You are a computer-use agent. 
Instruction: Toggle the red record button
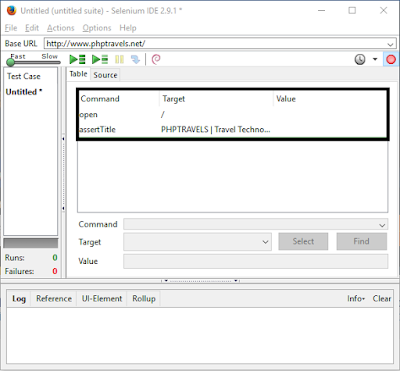coord(391,59)
